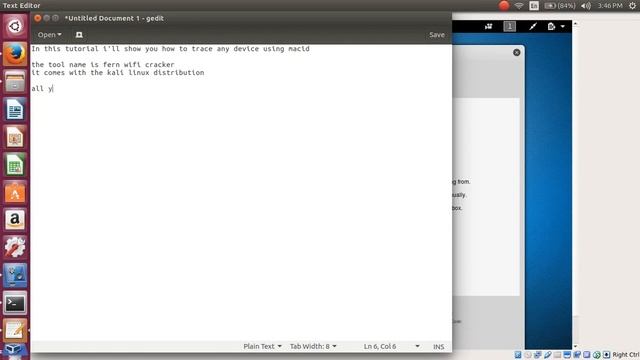Switch to the gedit text editor dock icon
Screen dimensions: 640x360
[x=15, y=330]
